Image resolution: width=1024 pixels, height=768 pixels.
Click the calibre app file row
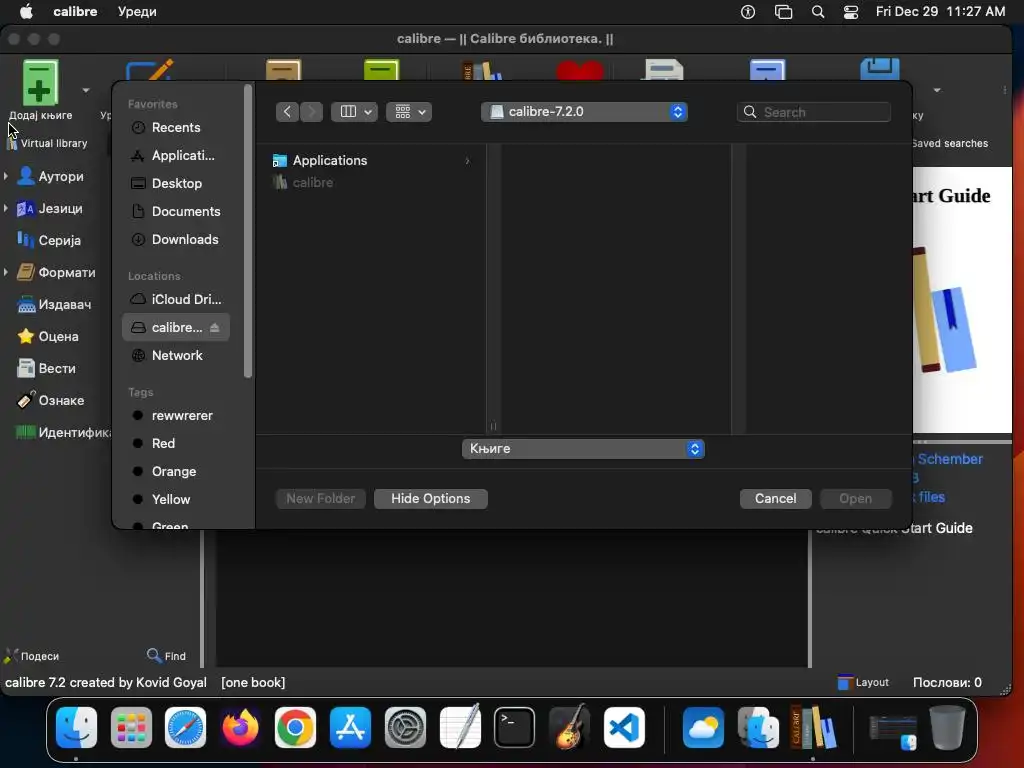click(371, 183)
